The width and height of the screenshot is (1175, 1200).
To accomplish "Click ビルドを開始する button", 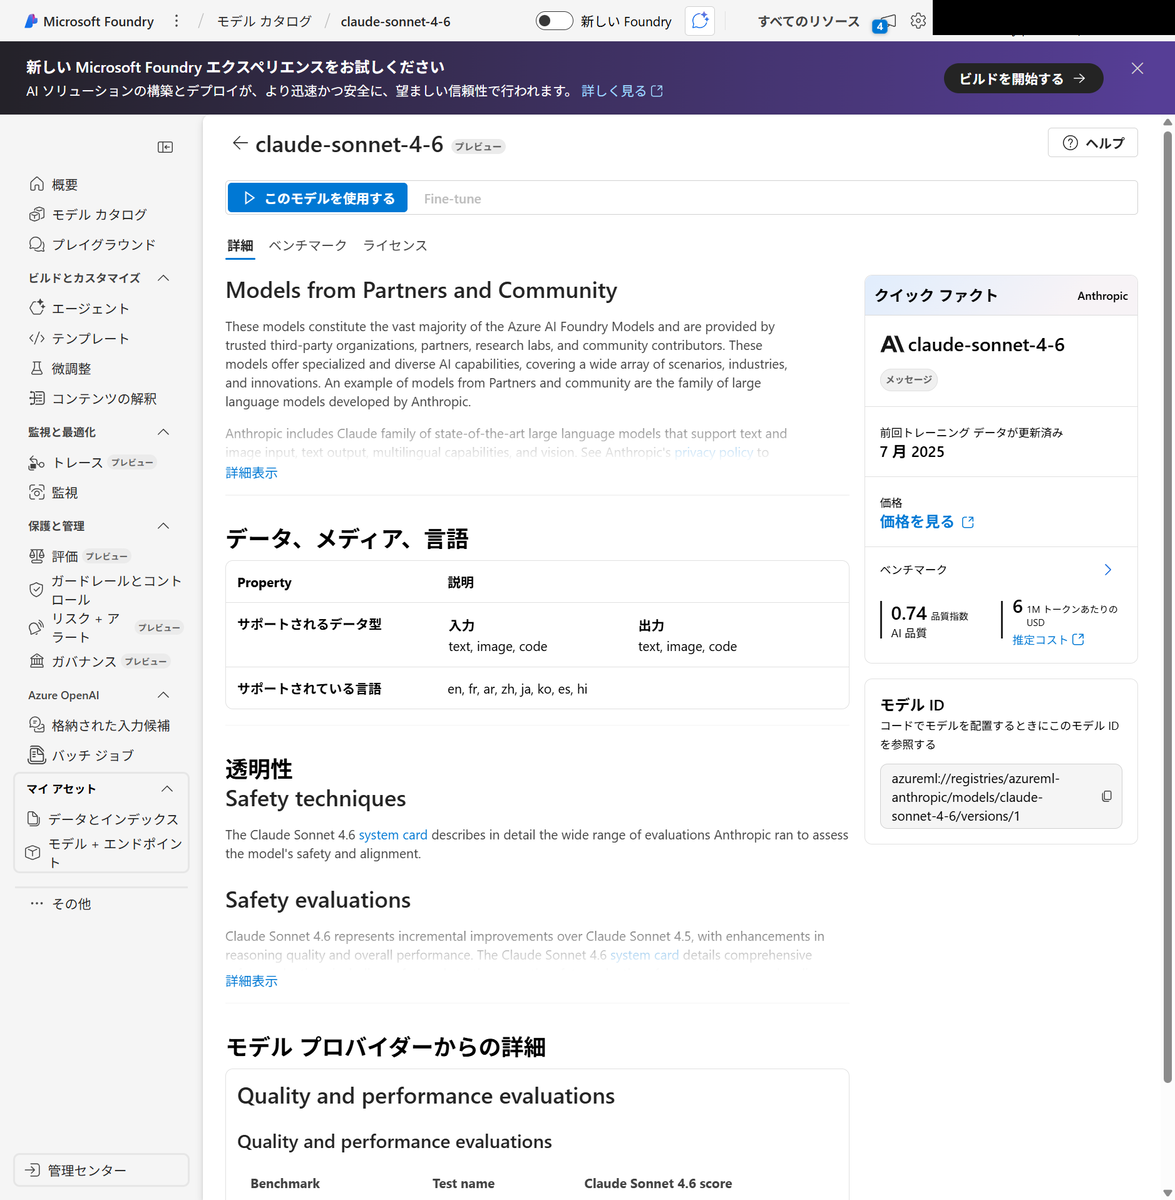I will pos(1023,78).
